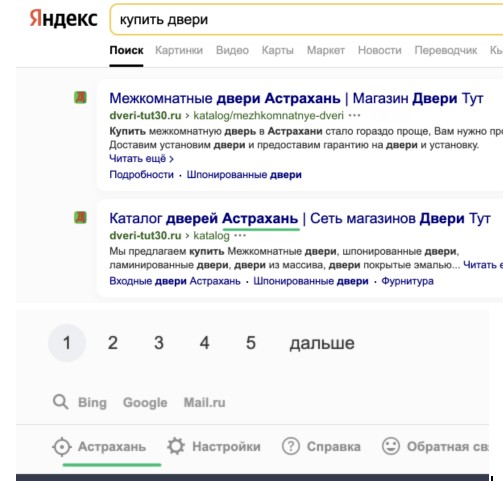Viewport: 503px width, 481px height.
Task: Select the Поиск tab
Action: [x=126, y=50]
